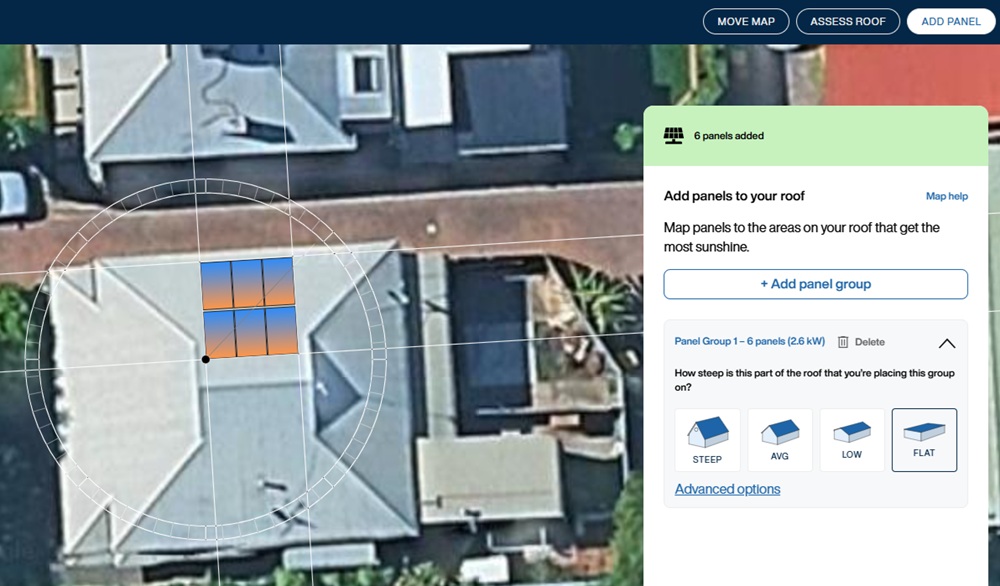1000x586 pixels.
Task: Collapse Panel Group 1 with the chevron
Action: 947,344
